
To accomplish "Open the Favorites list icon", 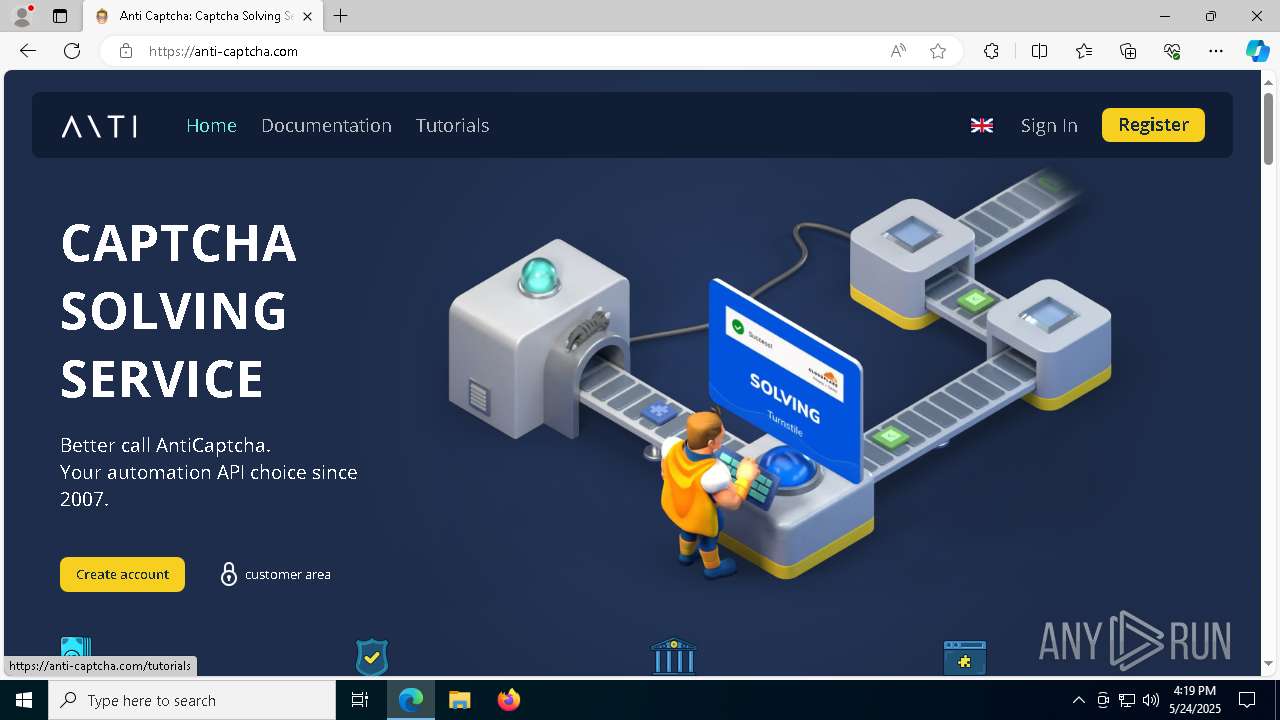I will coord(1084,51).
